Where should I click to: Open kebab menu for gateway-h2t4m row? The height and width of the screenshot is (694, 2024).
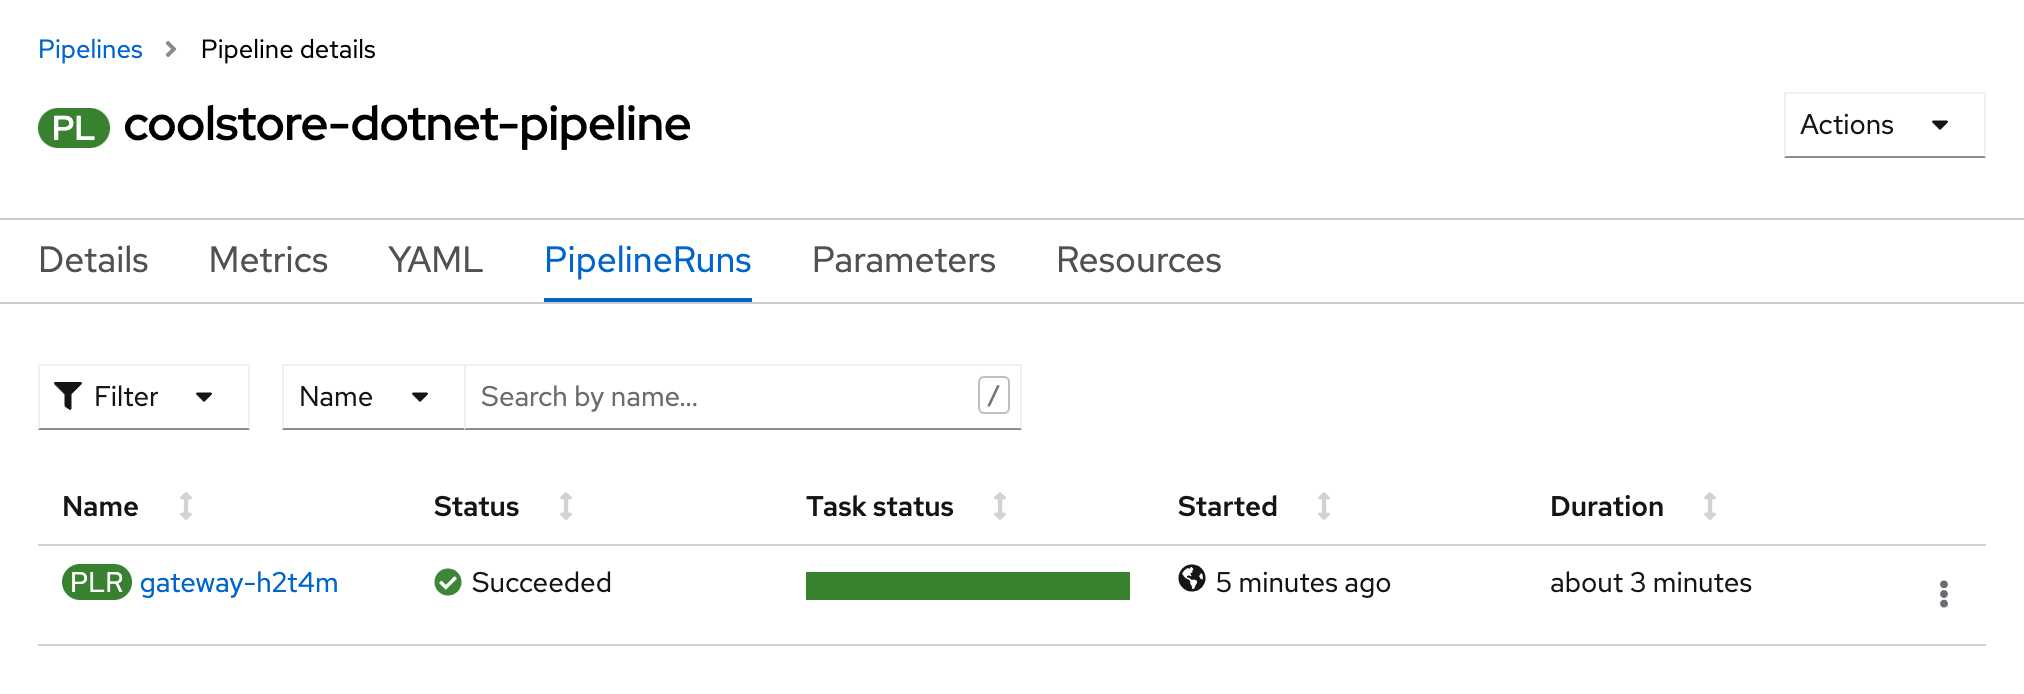[1943, 594]
